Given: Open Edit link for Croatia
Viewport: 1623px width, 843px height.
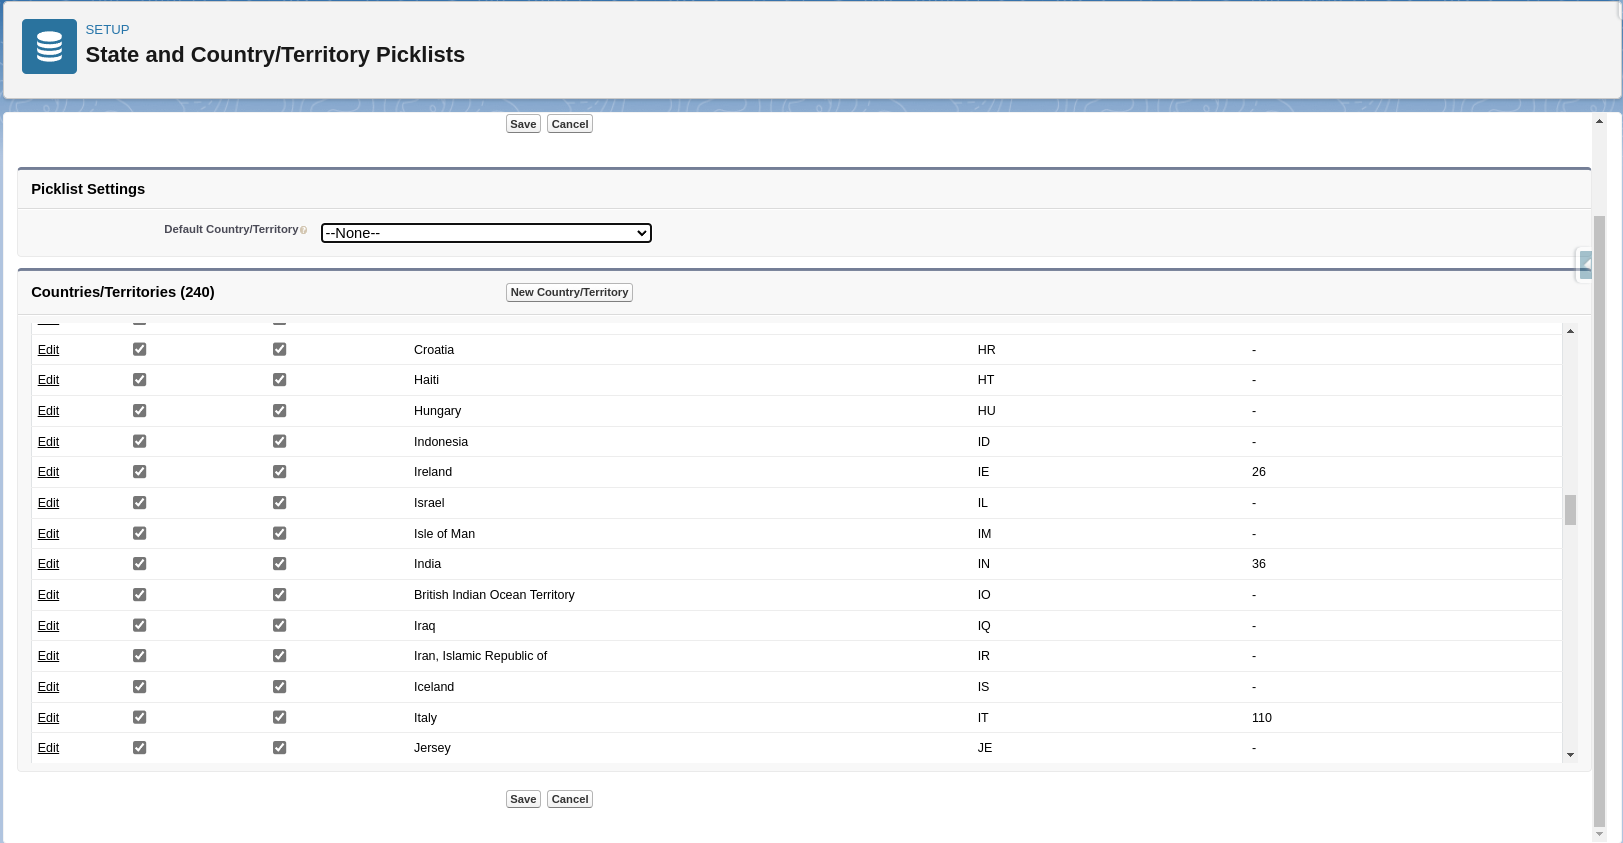Looking at the screenshot, I should (x=48, y=350).
